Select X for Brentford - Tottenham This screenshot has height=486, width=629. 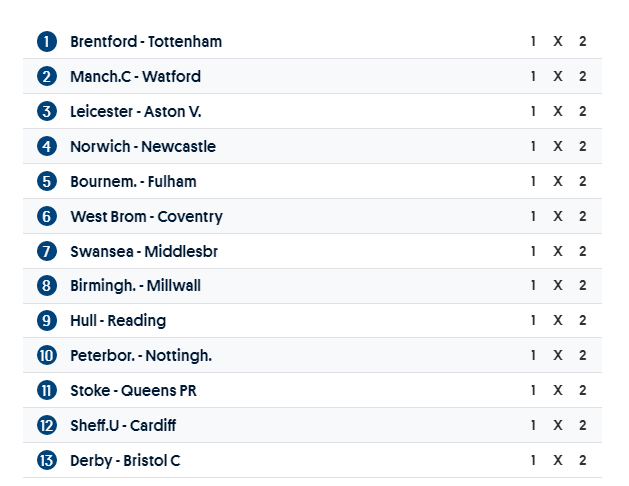(558, 42)
